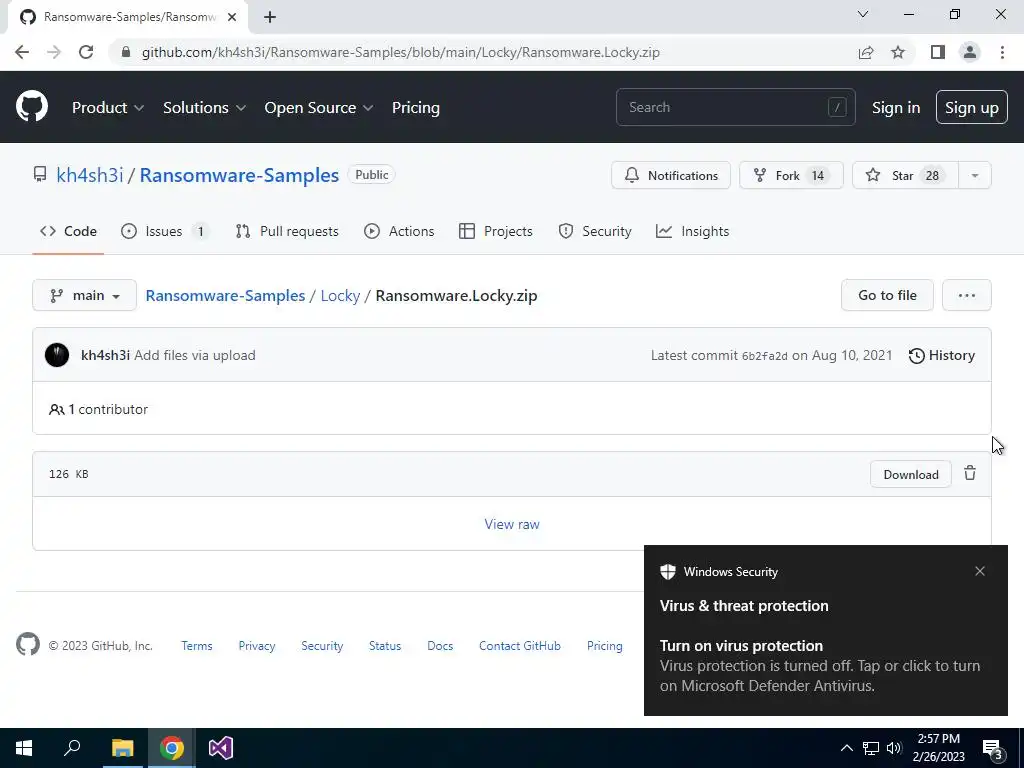Expand the Open Source dropdown
Viewport: 1024px width, 768px height.
pyautogui.click(x=319, y=107)
